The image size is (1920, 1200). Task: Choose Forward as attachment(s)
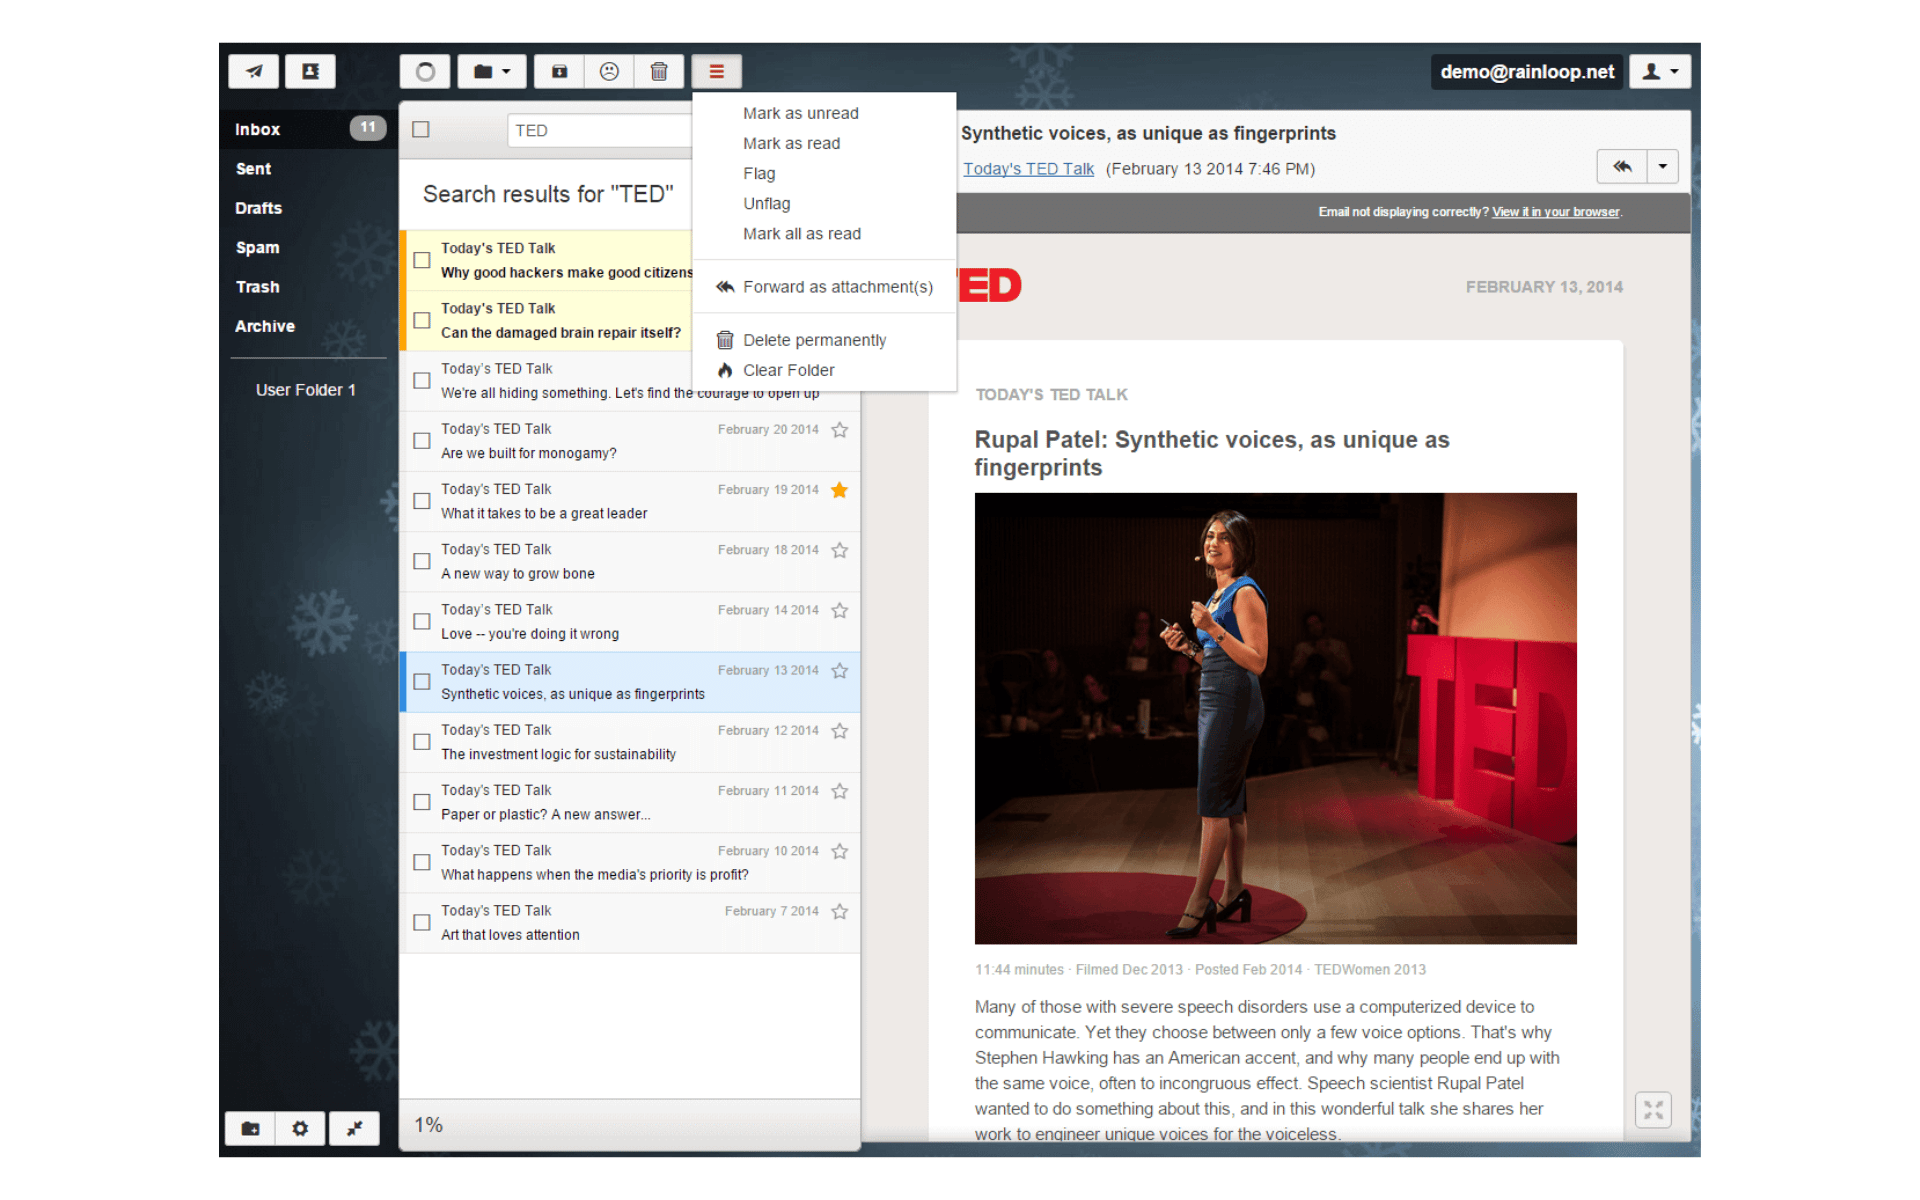click(825, 287)
